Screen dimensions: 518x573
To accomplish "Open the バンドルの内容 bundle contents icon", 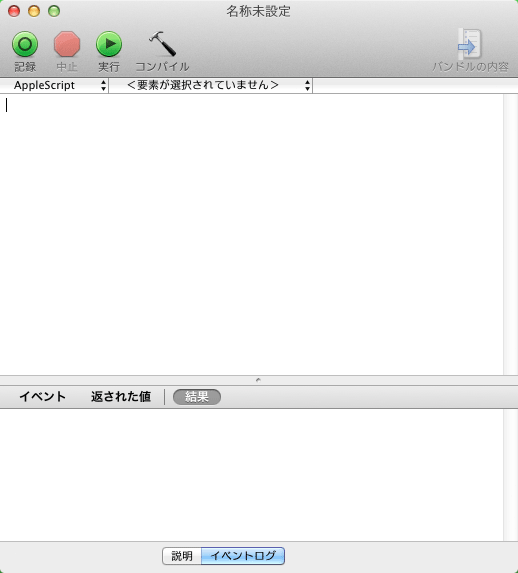I will [x=470, y=44].
